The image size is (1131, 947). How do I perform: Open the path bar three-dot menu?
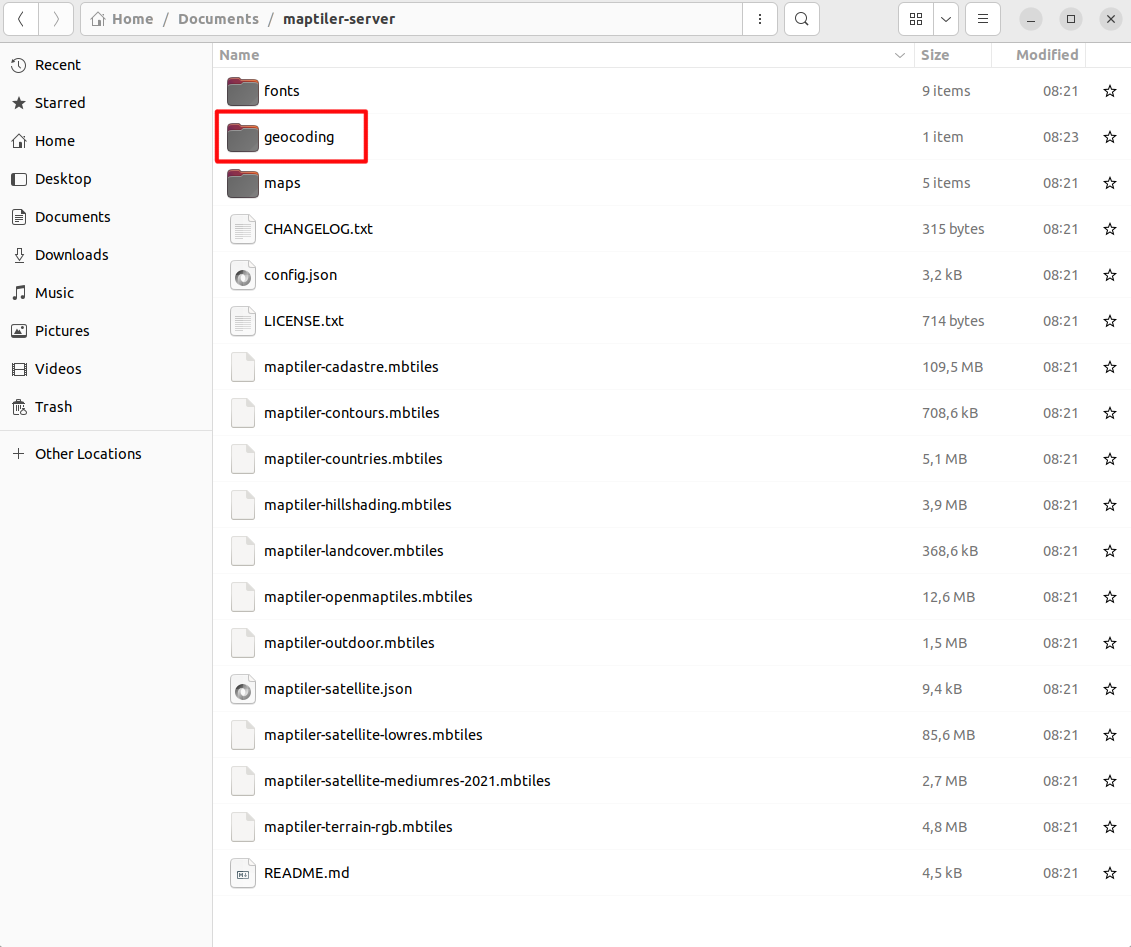[x=760, y=19]
